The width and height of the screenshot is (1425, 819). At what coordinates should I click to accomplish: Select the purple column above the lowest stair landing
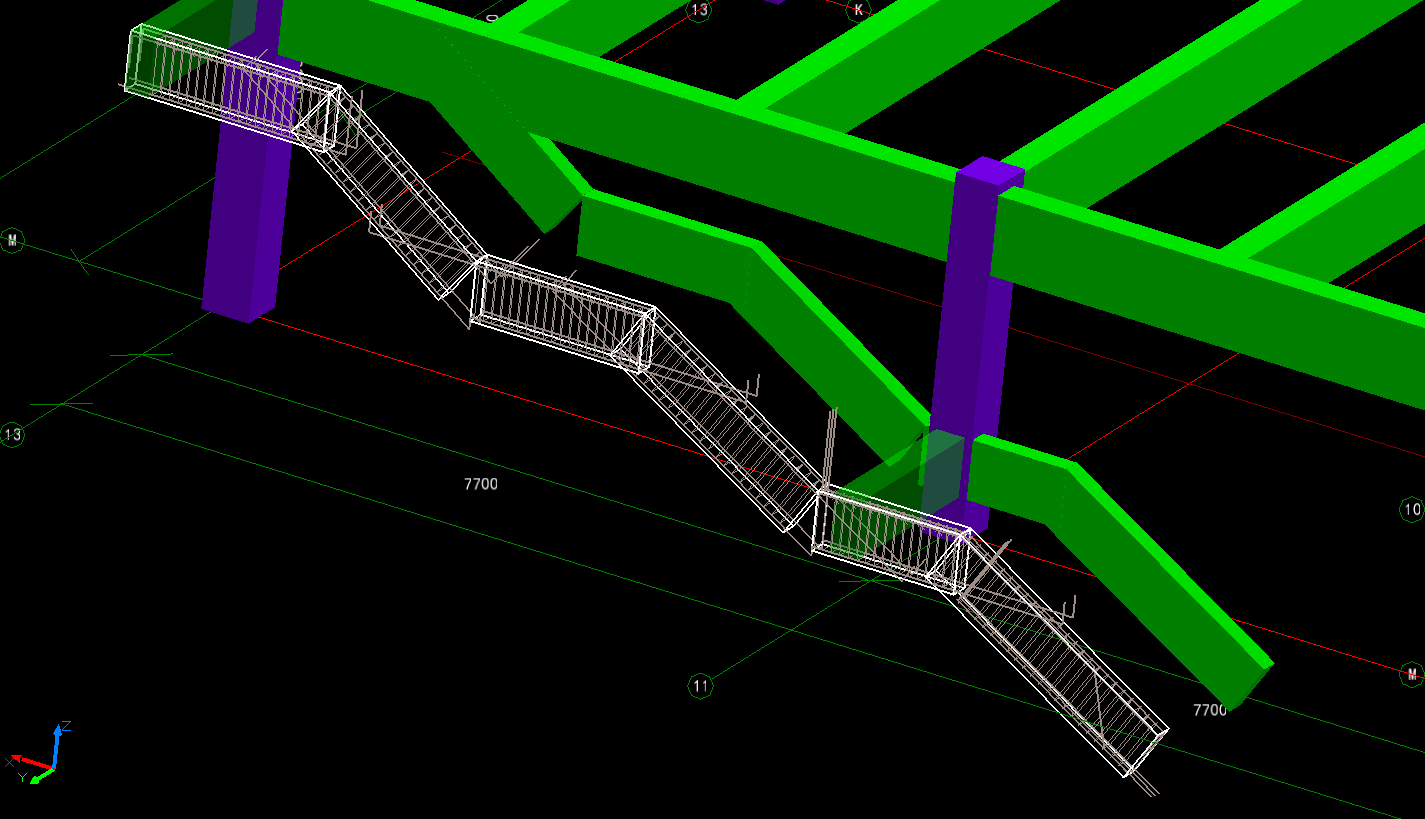coord(972,340)
